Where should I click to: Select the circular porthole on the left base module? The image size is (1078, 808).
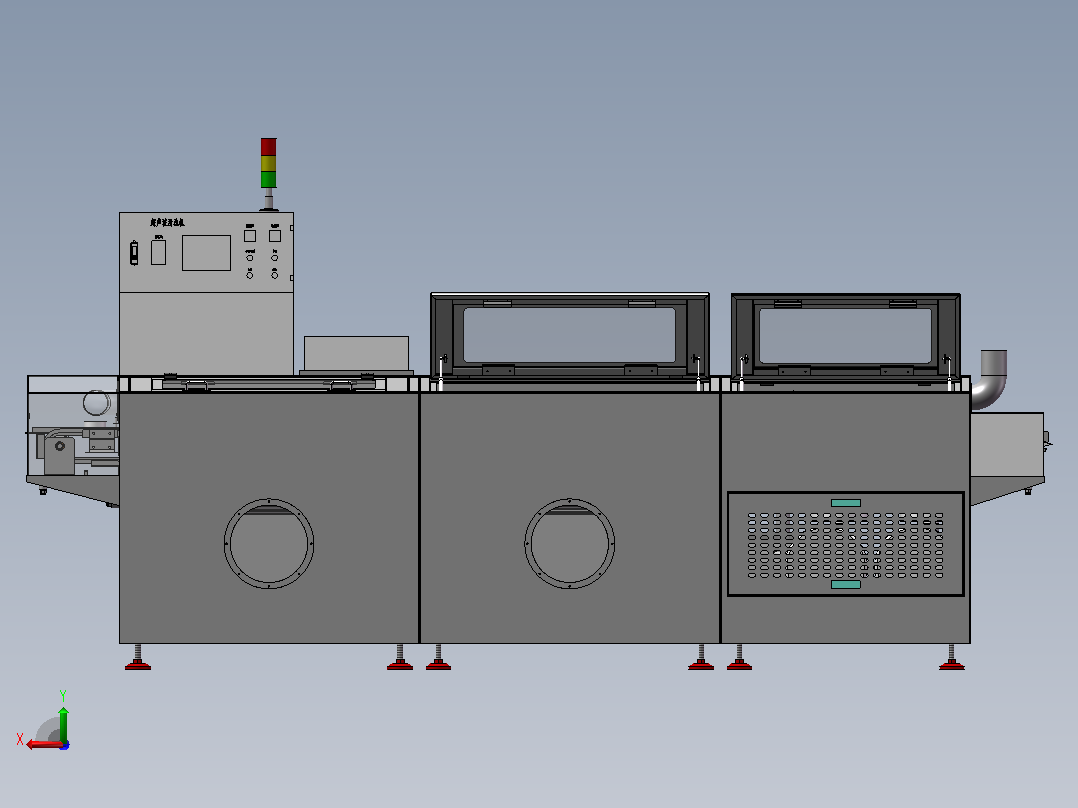tap(269, 543)
